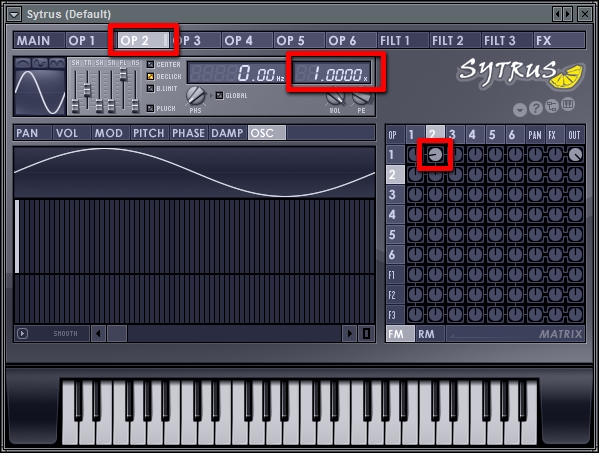Click the row 3 PAN matrix knob
This screenshot has width=599, height=453.
pos(535,194)
